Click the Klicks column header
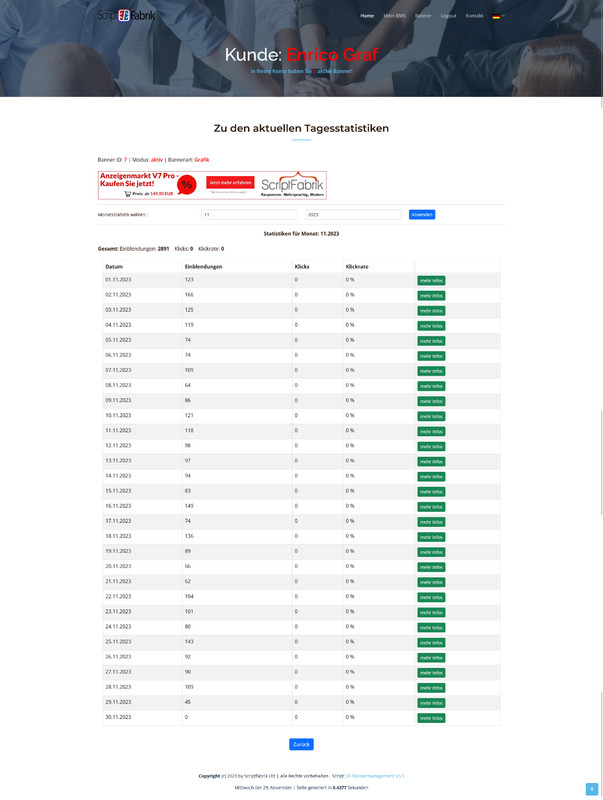Viewport: 603px width, 800px height. [302, 267]
